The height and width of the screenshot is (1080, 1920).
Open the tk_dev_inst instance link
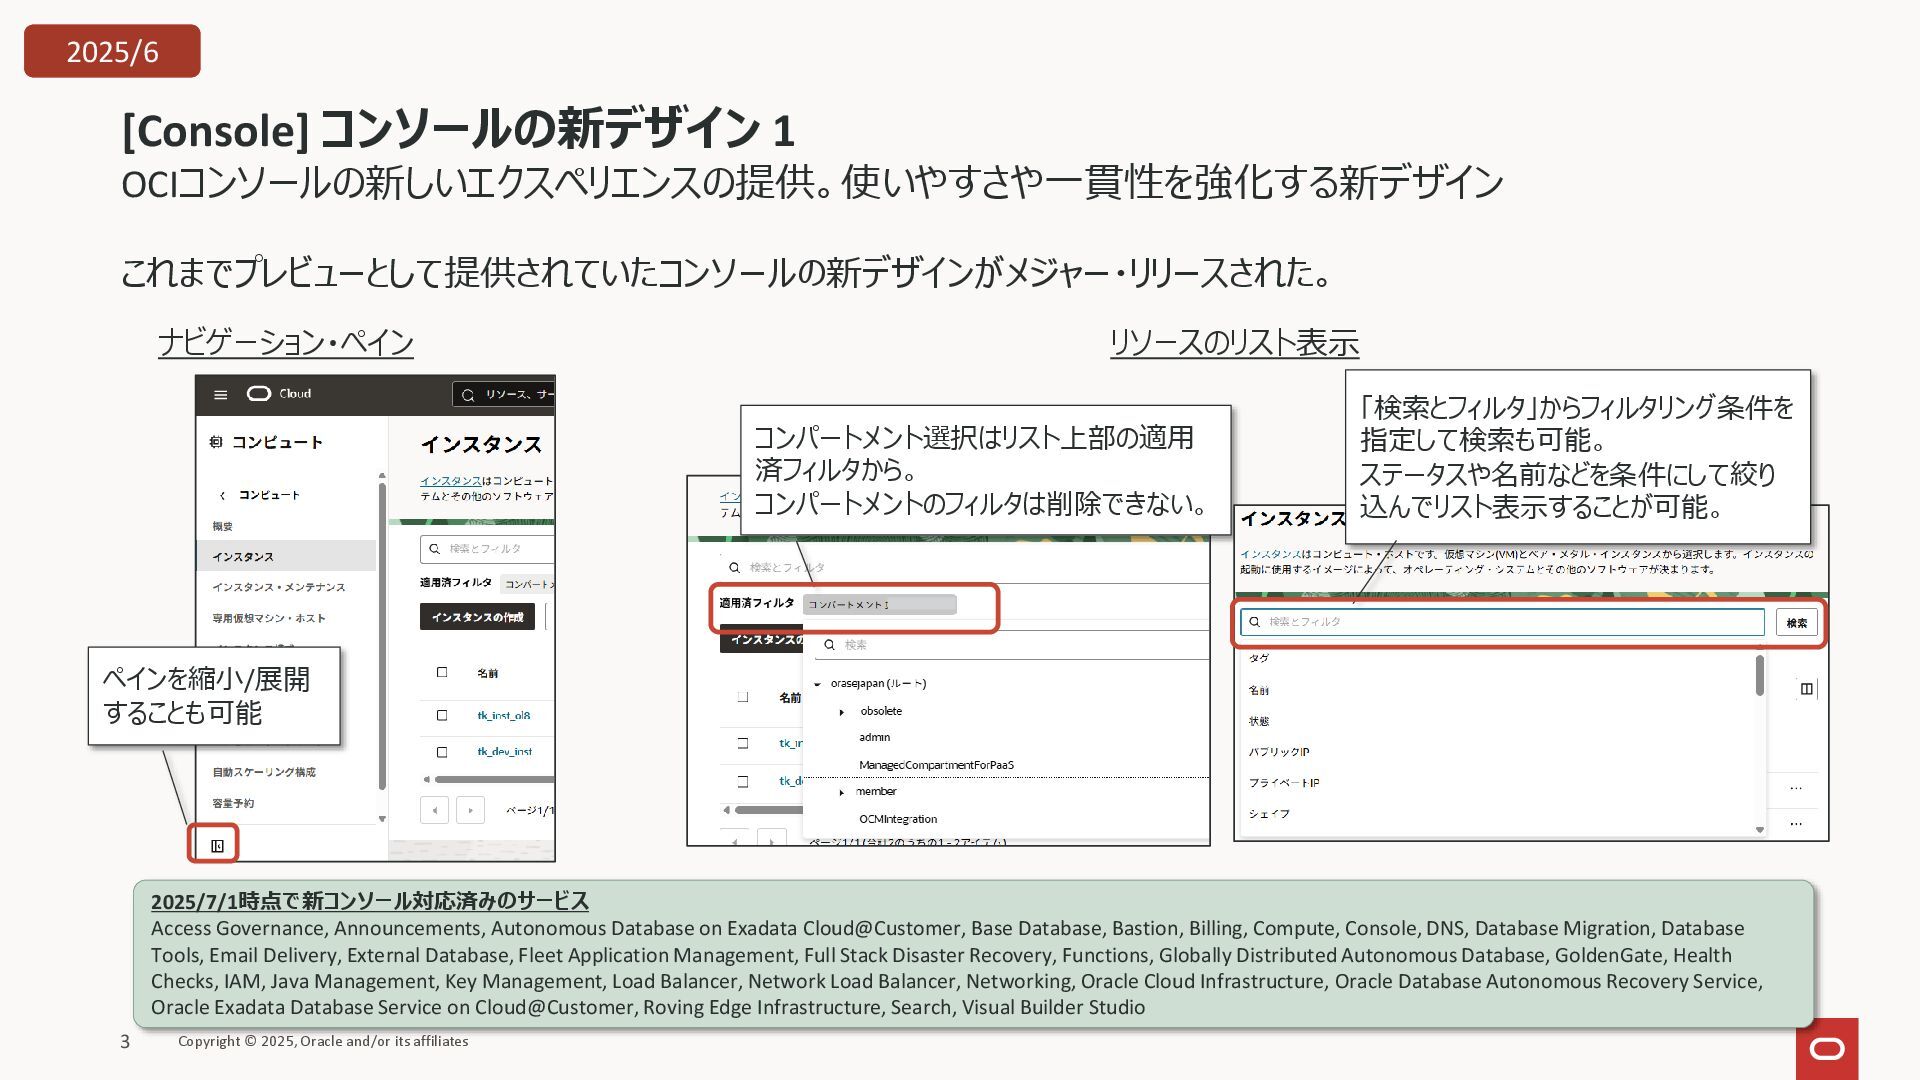coord(505,751)
